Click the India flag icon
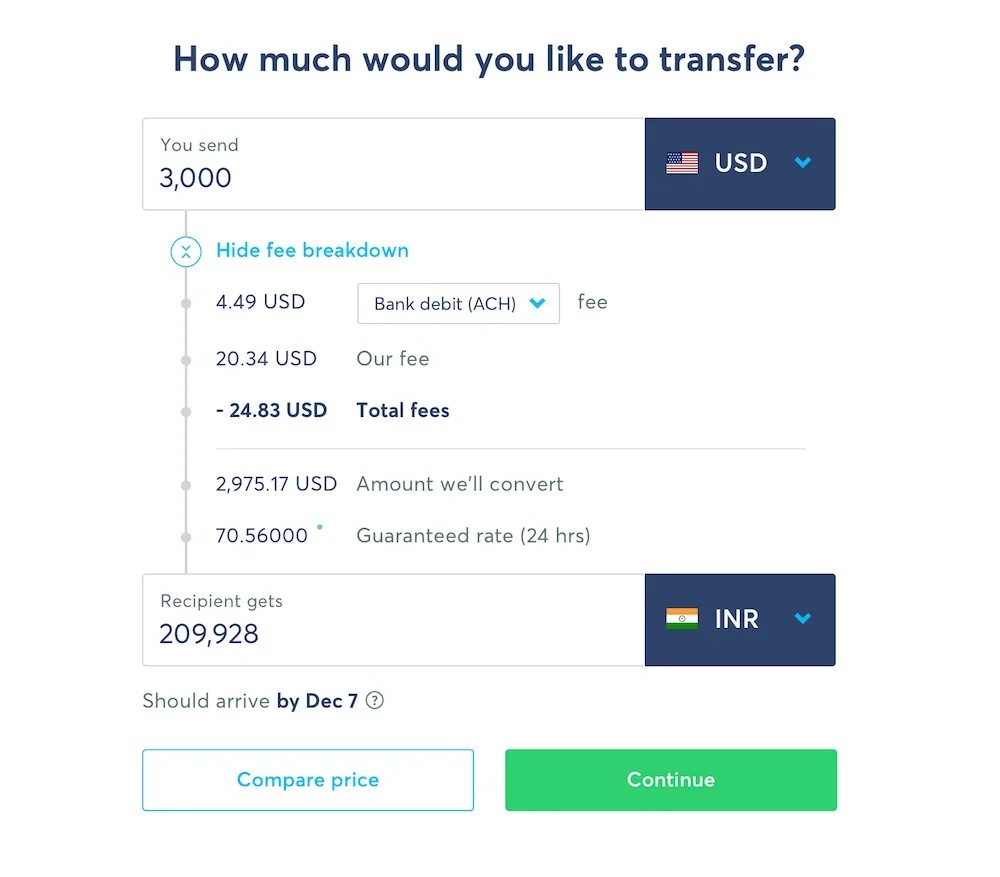Viewport: 1000px width, 877px height. click(x=682, y=619)
